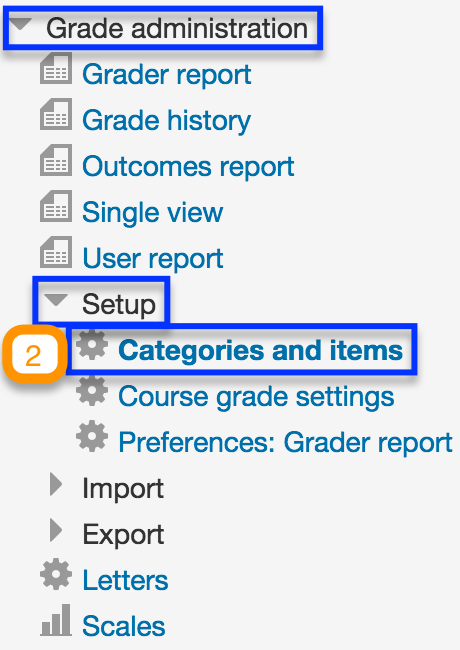Open Categories and items page

click(261, 350)
